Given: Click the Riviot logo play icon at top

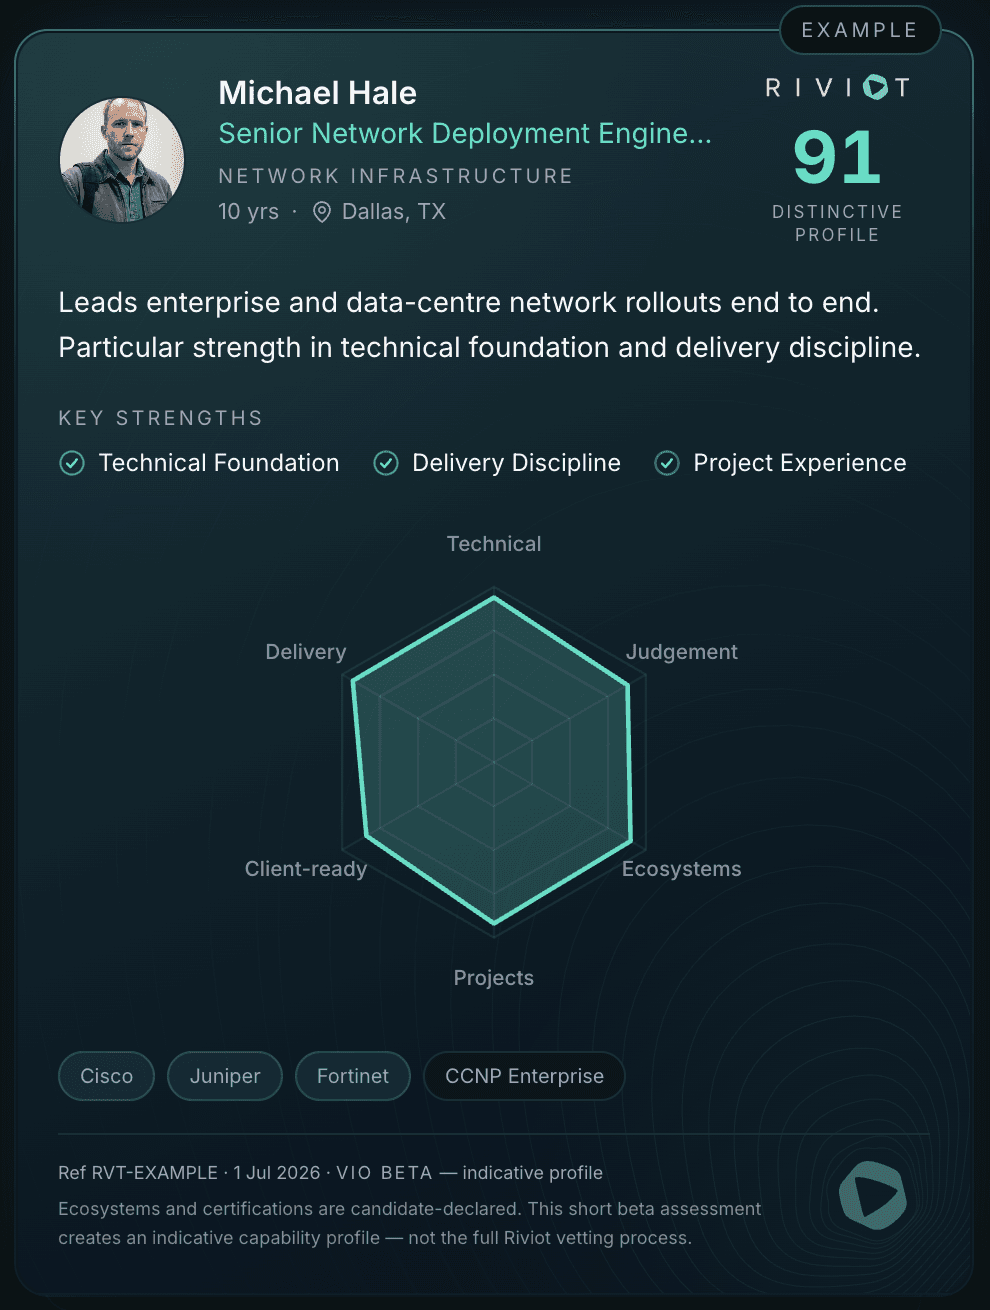Looking at the screenshot, I should [x=876, y=87].
